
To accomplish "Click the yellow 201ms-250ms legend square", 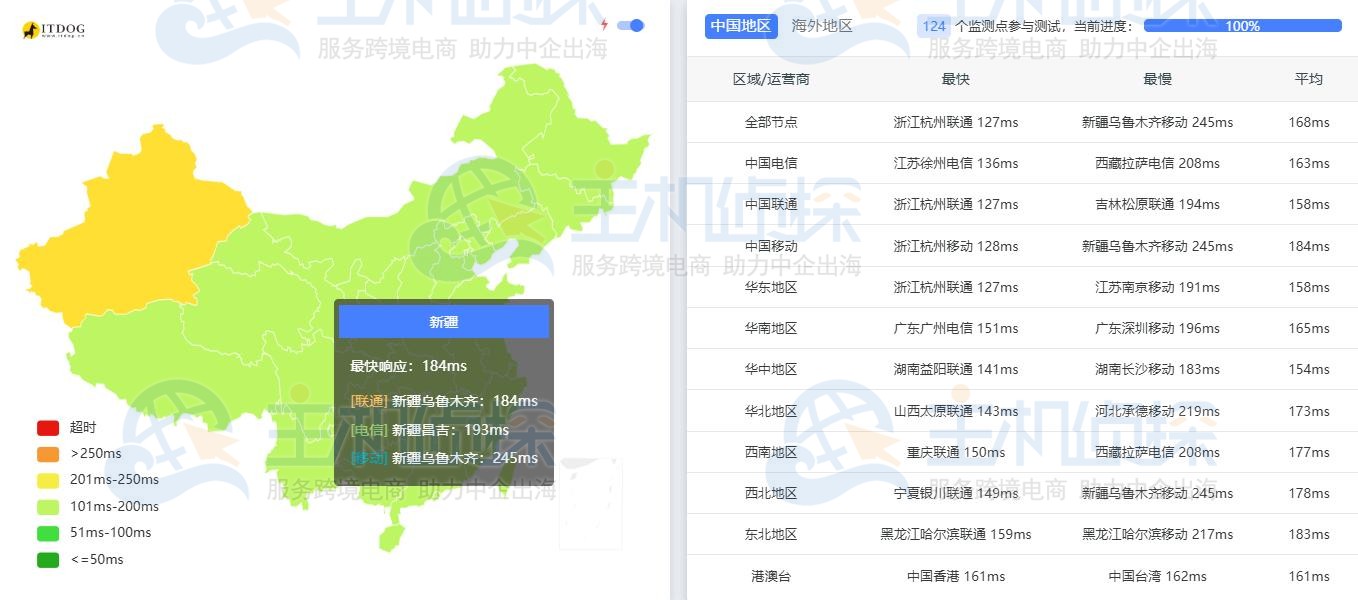I will point(46,480).
